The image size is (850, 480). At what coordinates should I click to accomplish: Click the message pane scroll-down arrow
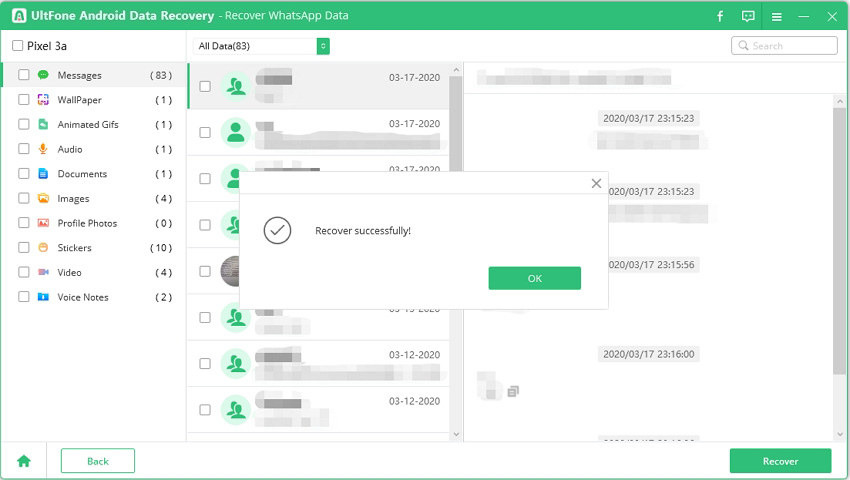(x=840, y=434)
